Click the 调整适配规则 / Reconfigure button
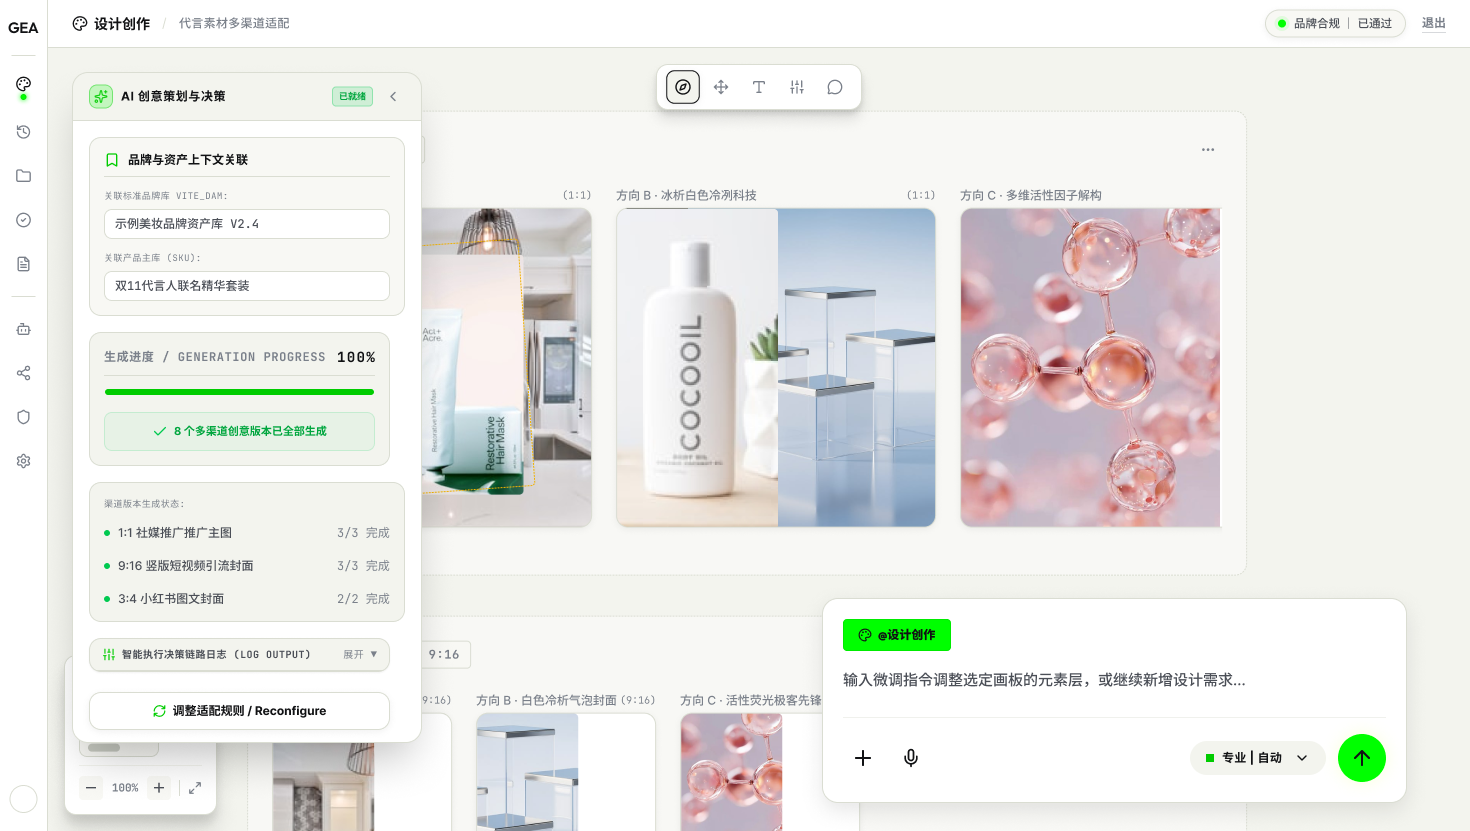The width and height of the screenshot is (1470, 831). tap(239, 711)
